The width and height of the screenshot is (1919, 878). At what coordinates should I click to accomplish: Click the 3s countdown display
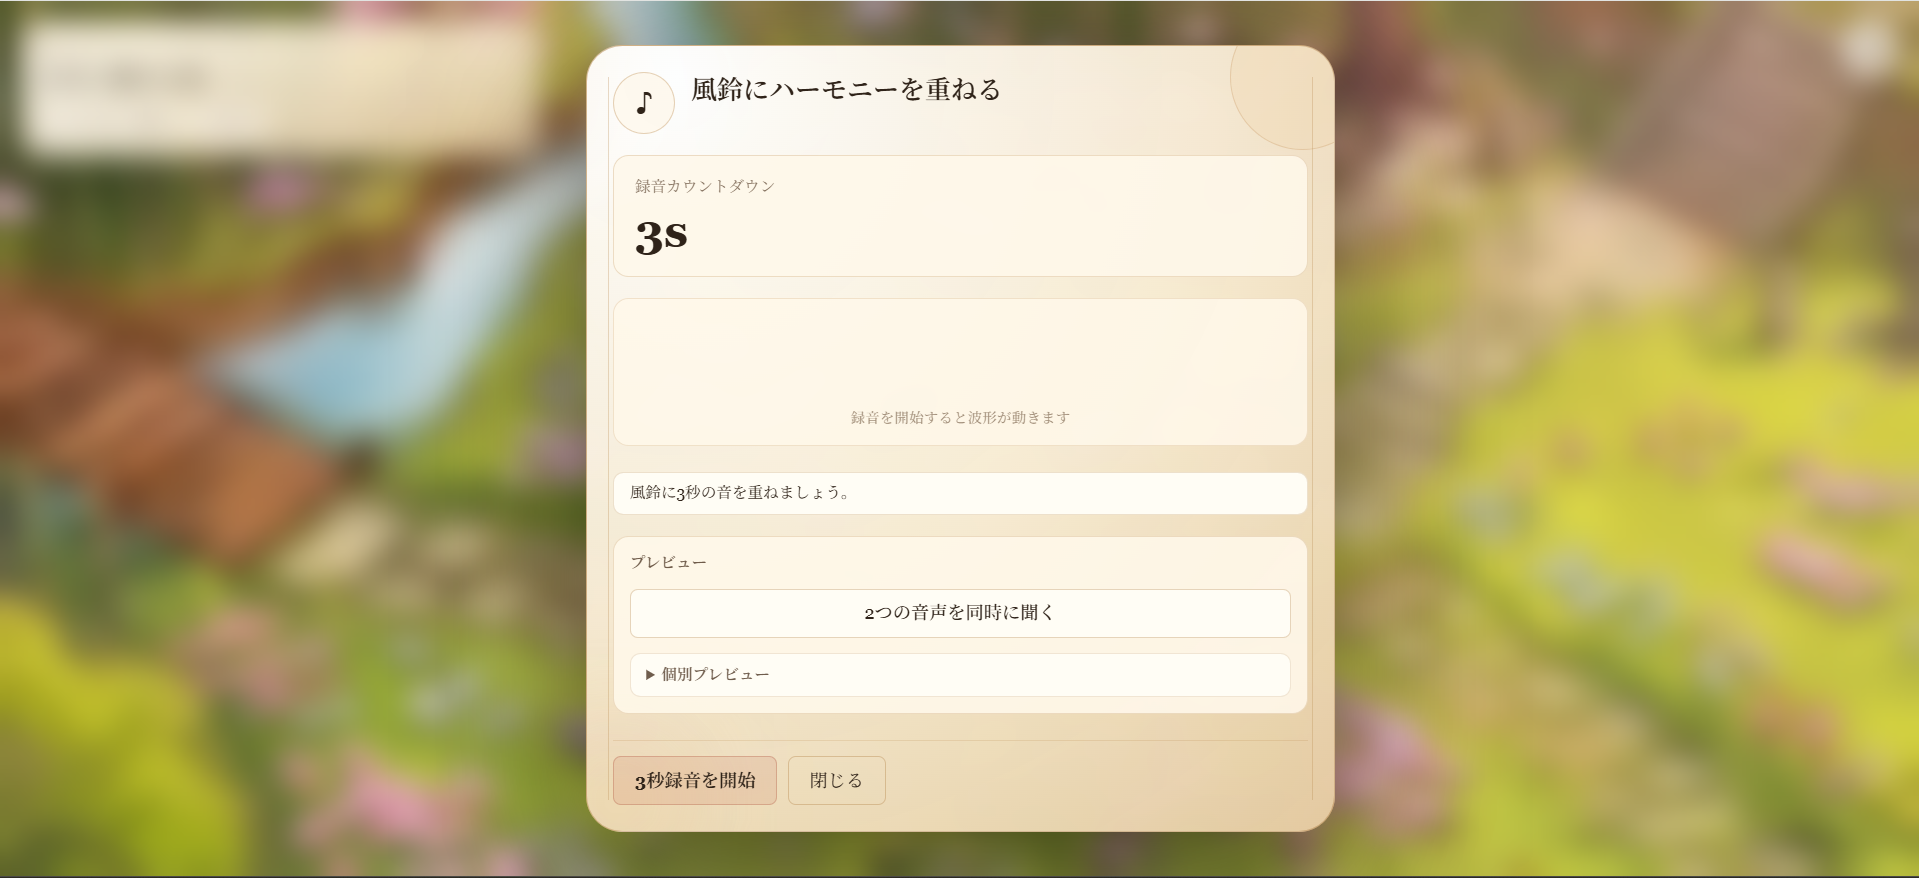point(660,237)
